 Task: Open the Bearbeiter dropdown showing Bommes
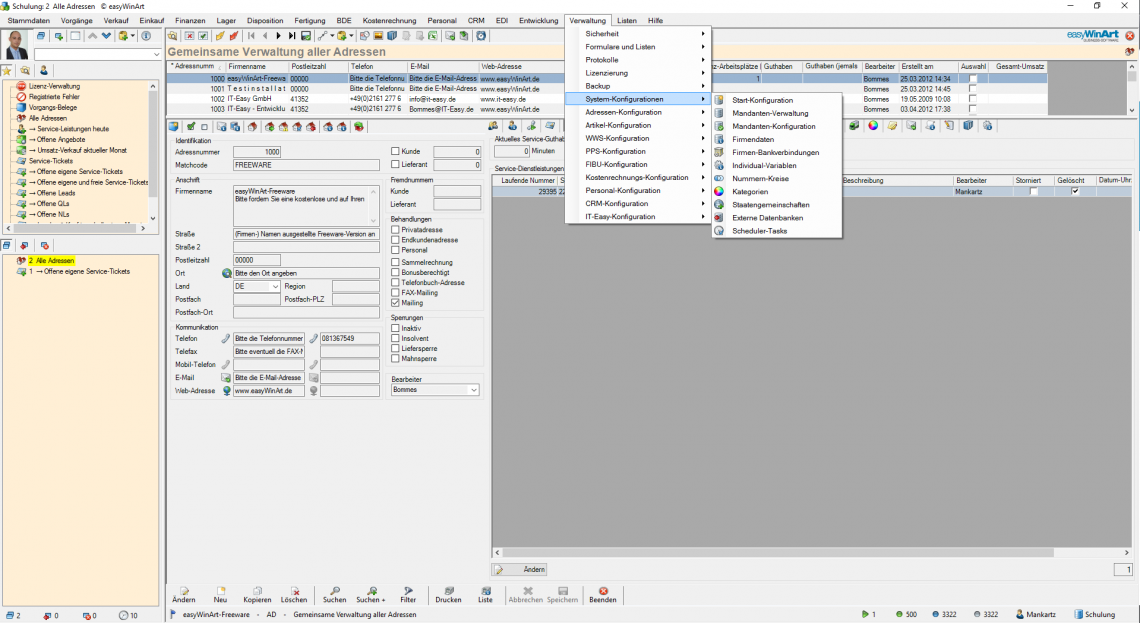[x=473, y=390]
